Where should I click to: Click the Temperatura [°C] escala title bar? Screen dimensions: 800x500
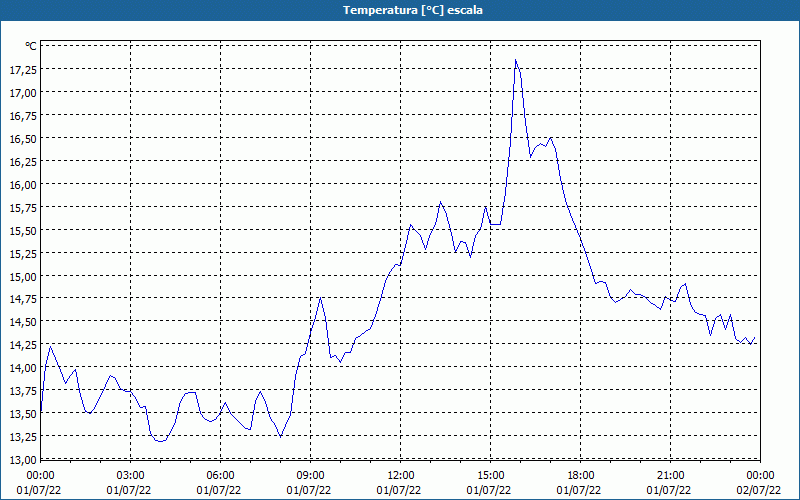(x=400, y=10)
